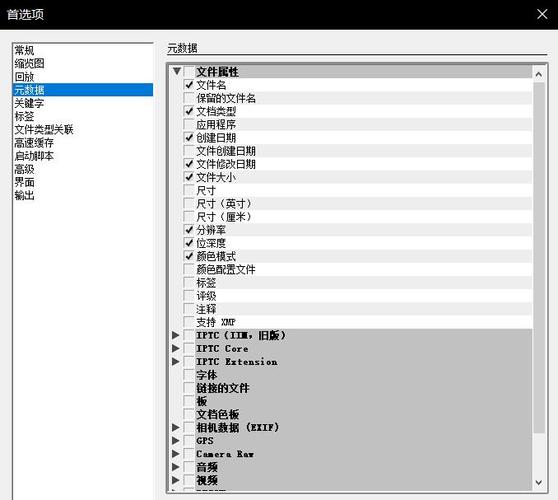
Task: Uncheck the 颜色模式 checkbox
Action: (189, 256)
